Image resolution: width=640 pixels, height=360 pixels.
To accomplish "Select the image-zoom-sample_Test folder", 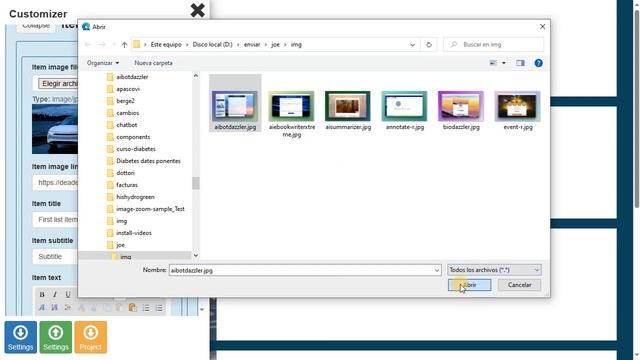I will click(x=150, y=209).
